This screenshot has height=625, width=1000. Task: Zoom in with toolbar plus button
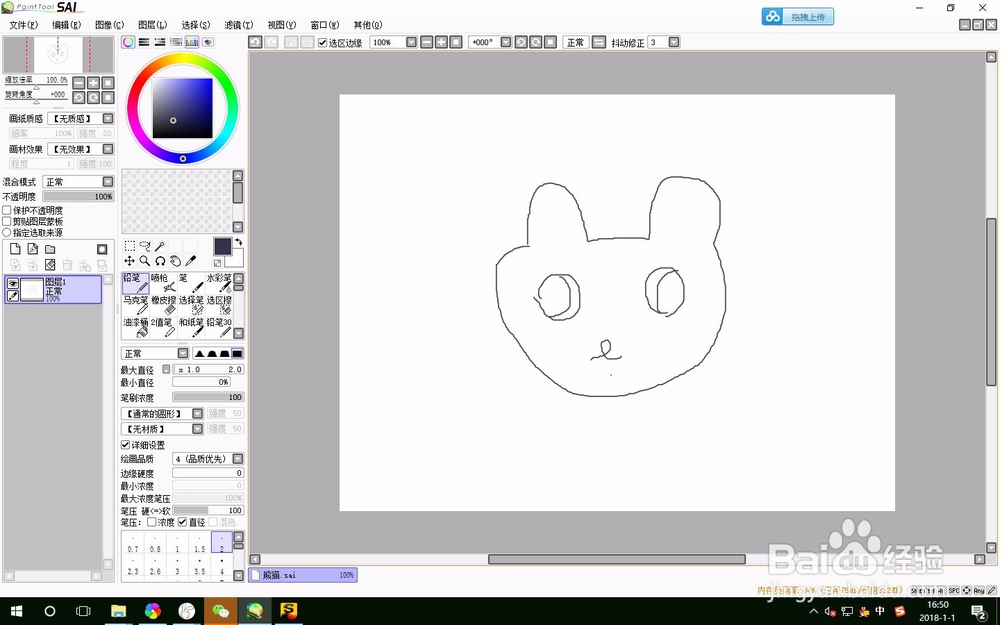[x=441, y=42]
